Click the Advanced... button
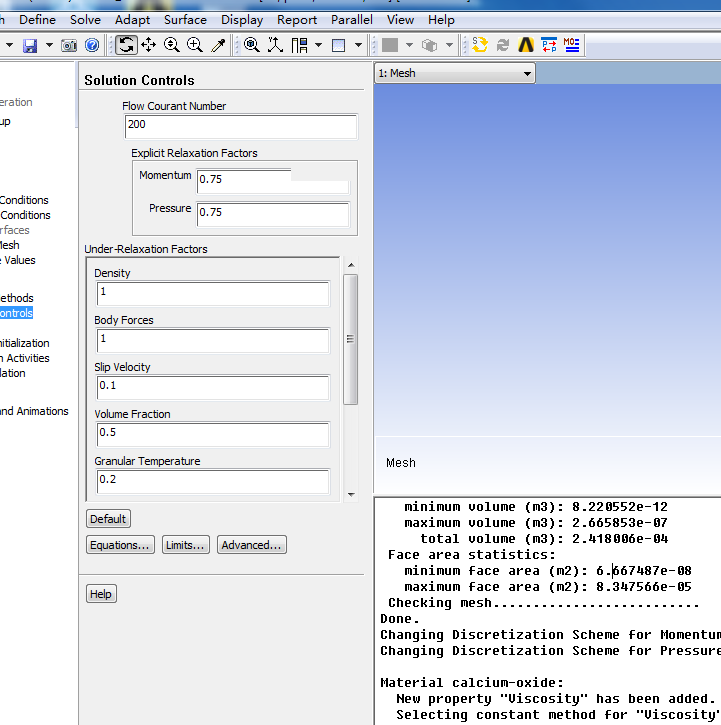This screenshot has width=721, height=725. coord(252,545)
